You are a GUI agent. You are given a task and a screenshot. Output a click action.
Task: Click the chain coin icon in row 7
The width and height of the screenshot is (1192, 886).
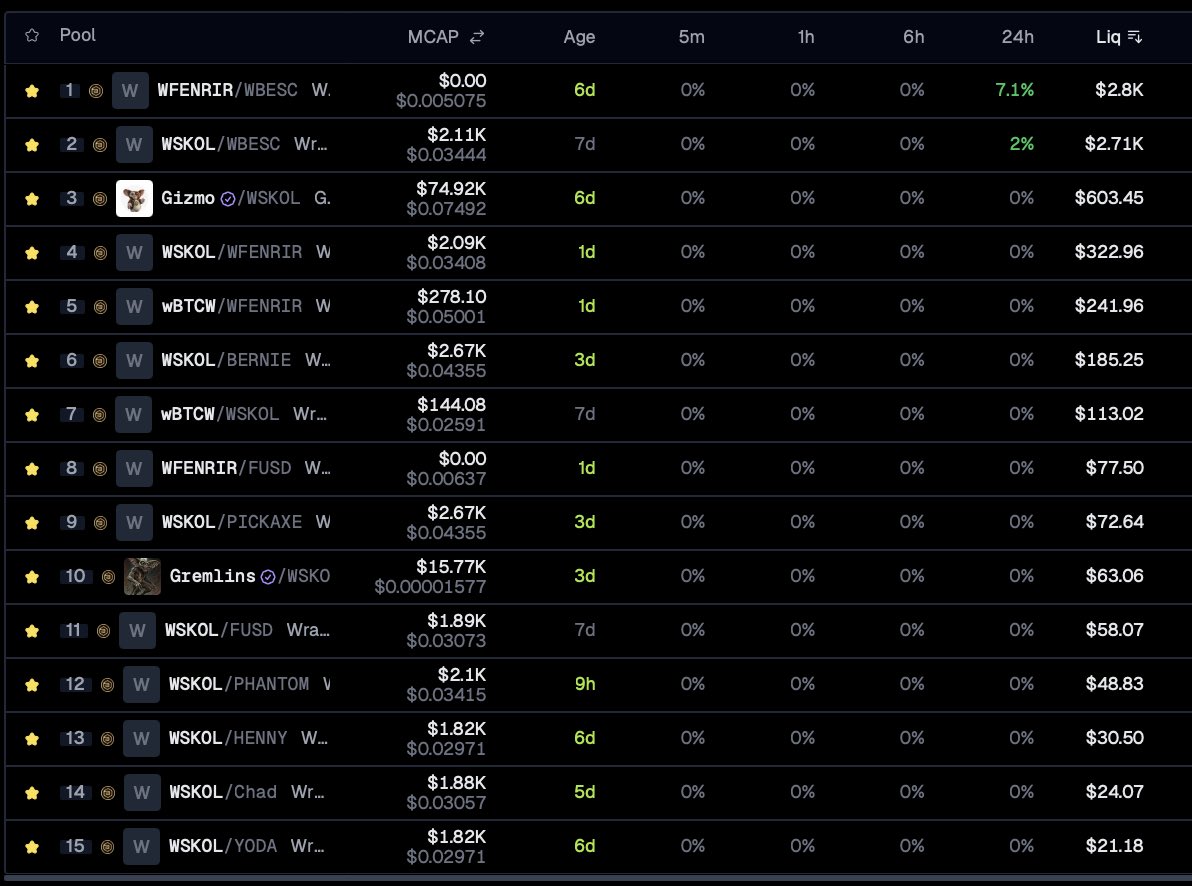tap(99, 414)
